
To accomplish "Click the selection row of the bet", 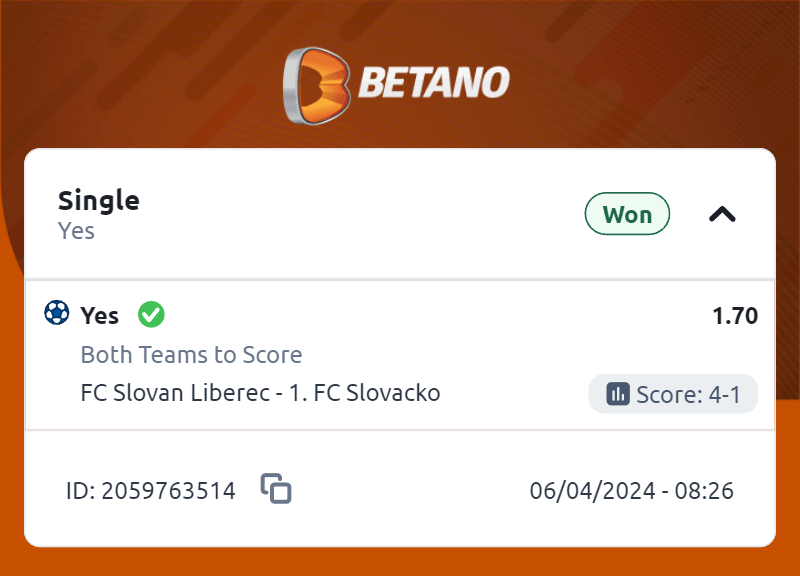I will click(400, 355).
